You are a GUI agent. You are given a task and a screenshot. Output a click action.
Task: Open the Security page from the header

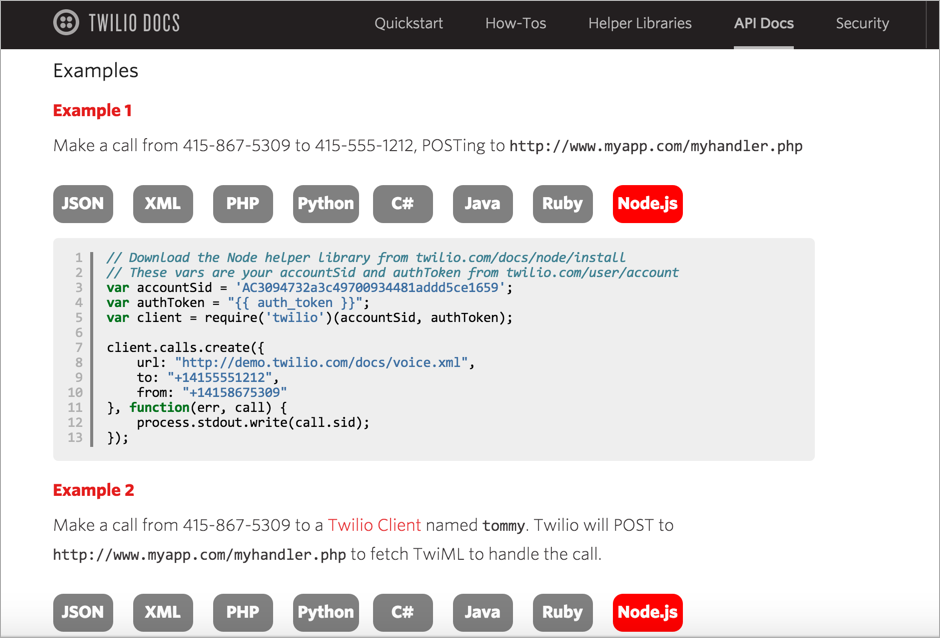(x=862, y=23)
